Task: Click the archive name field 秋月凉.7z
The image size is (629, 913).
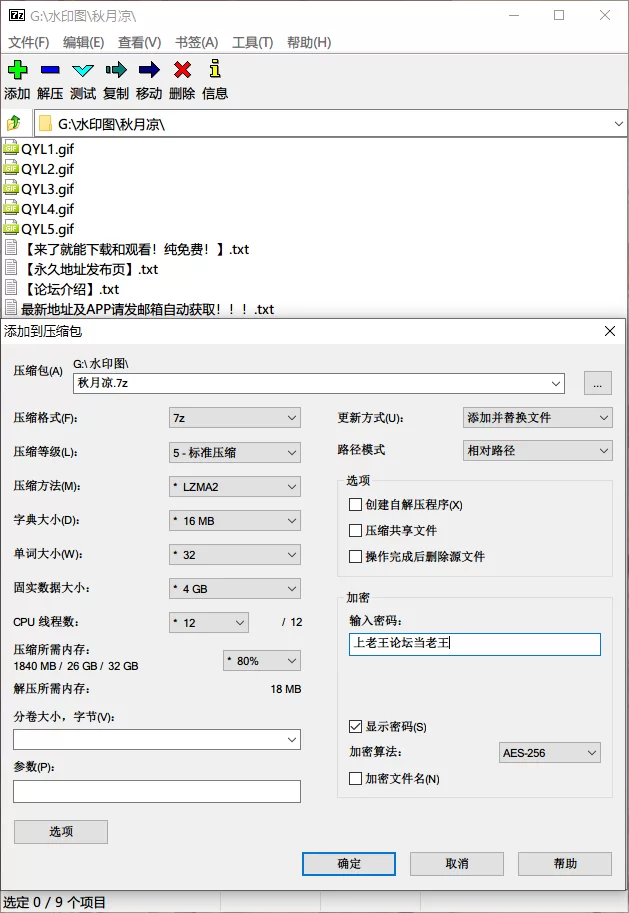Action: pos(319,383)
